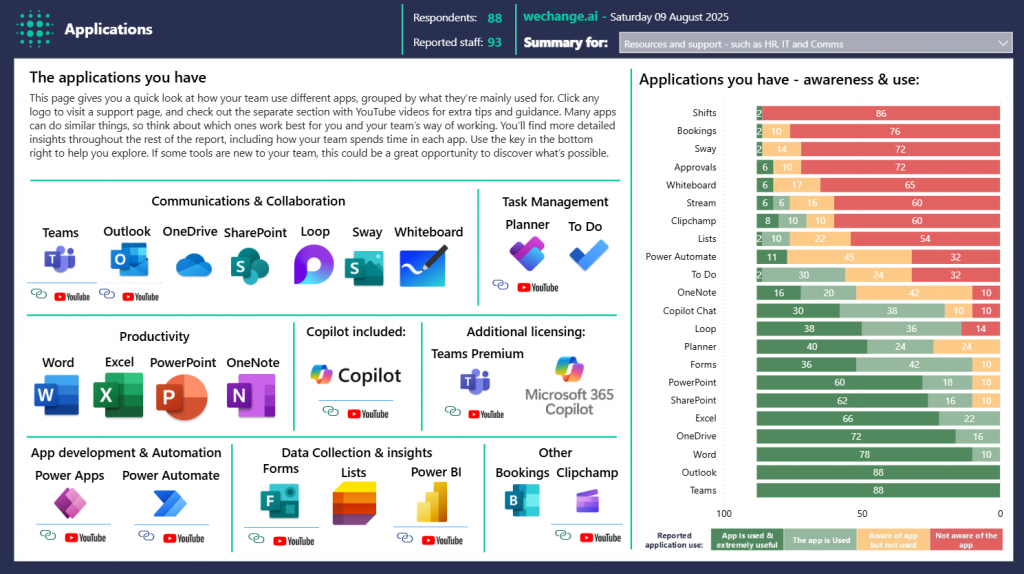The image size is (1024, 574).
Task: Click green 'App is used & extremely useful' legend swatch
Action: pos(747,540)
